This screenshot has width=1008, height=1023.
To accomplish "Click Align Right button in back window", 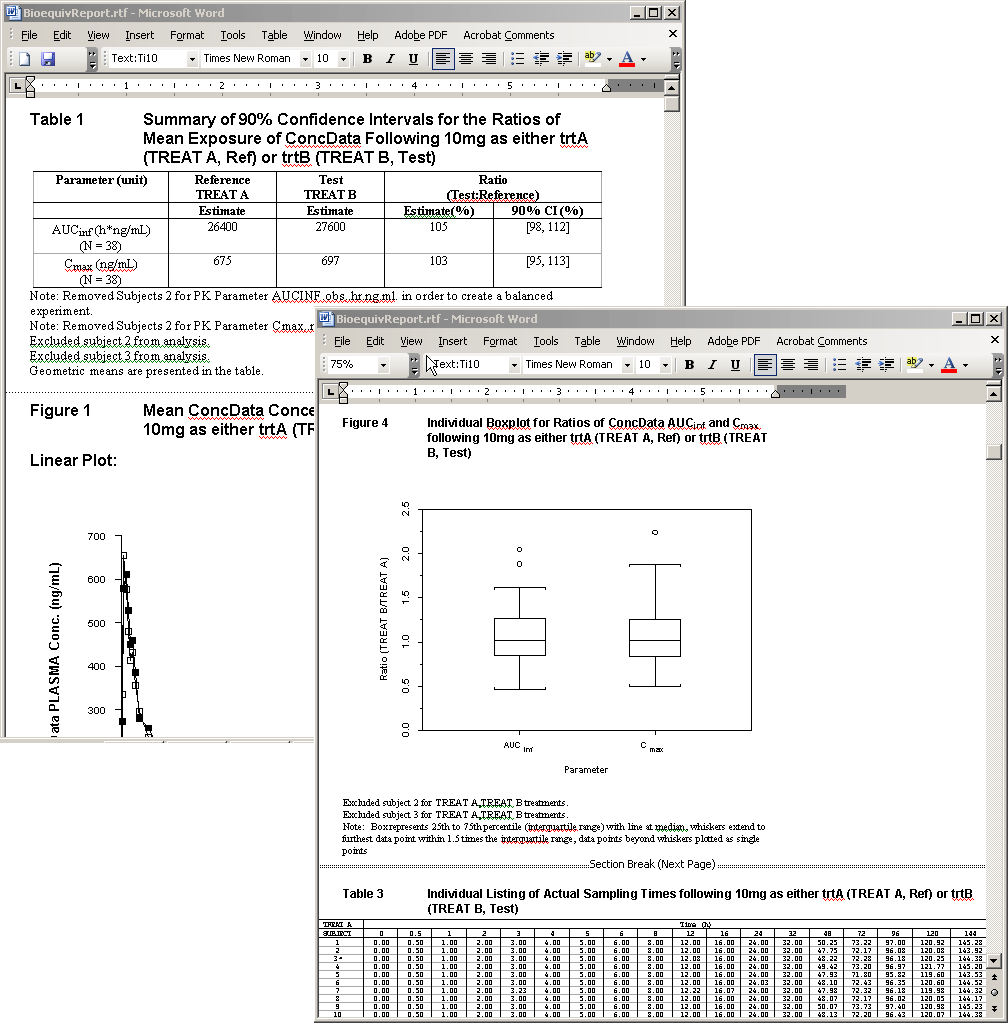I will click(489, 59).
